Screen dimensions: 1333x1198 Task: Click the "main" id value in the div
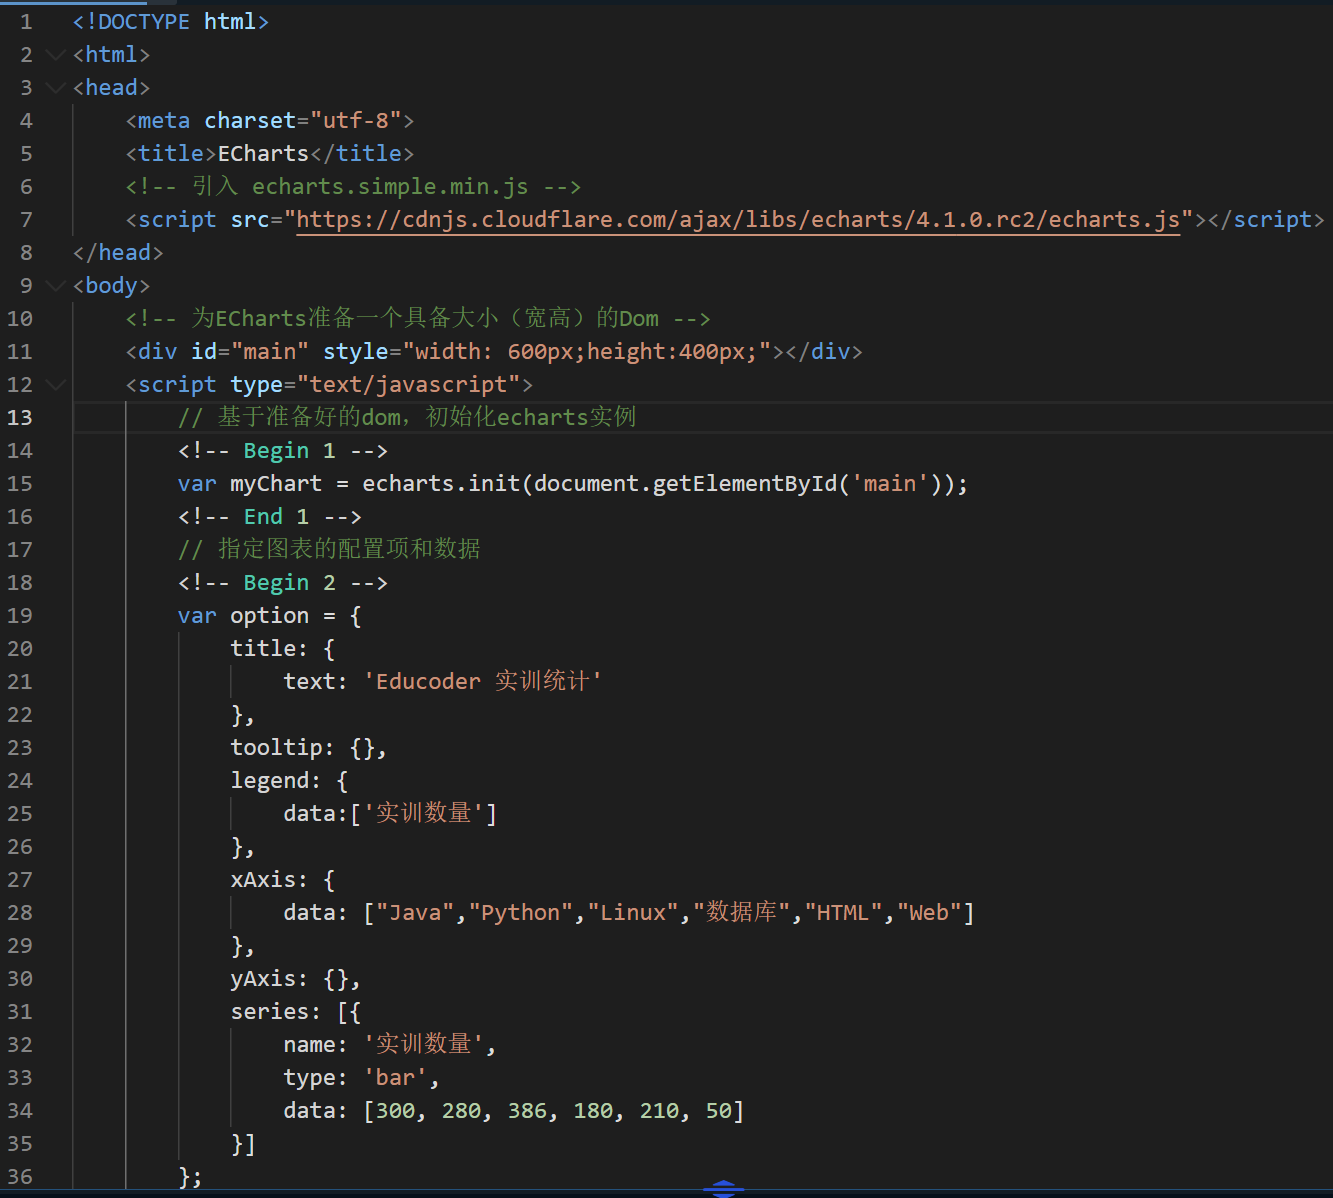(270, 352)
